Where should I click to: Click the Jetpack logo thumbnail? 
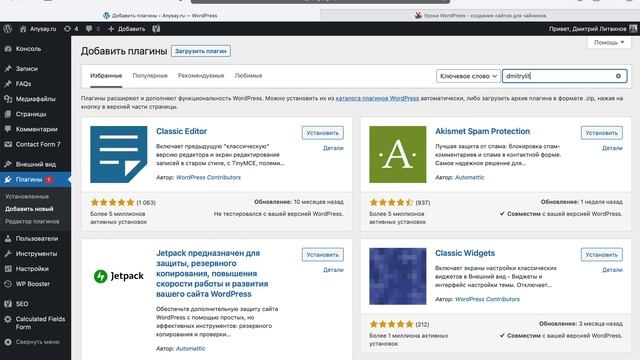pos(118,276)
